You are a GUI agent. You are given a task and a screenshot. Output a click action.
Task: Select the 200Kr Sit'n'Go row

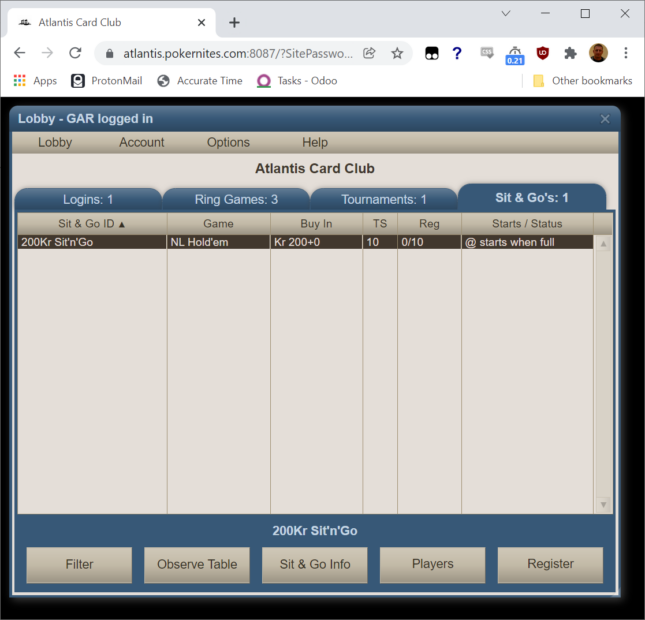point(92,242)
